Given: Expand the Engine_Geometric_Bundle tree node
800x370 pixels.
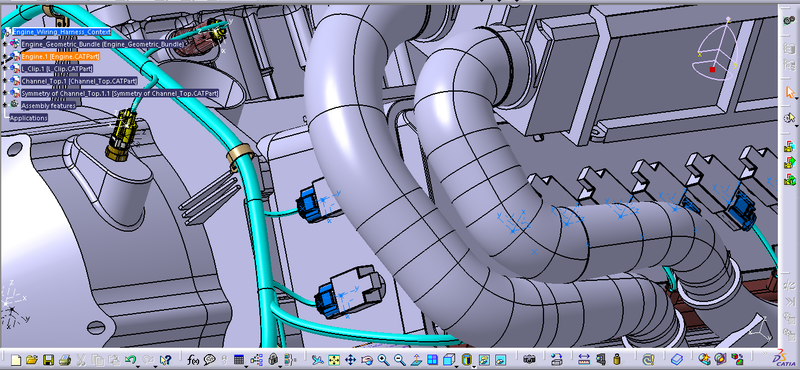Looking at the screenshot, I should [5, 44].
